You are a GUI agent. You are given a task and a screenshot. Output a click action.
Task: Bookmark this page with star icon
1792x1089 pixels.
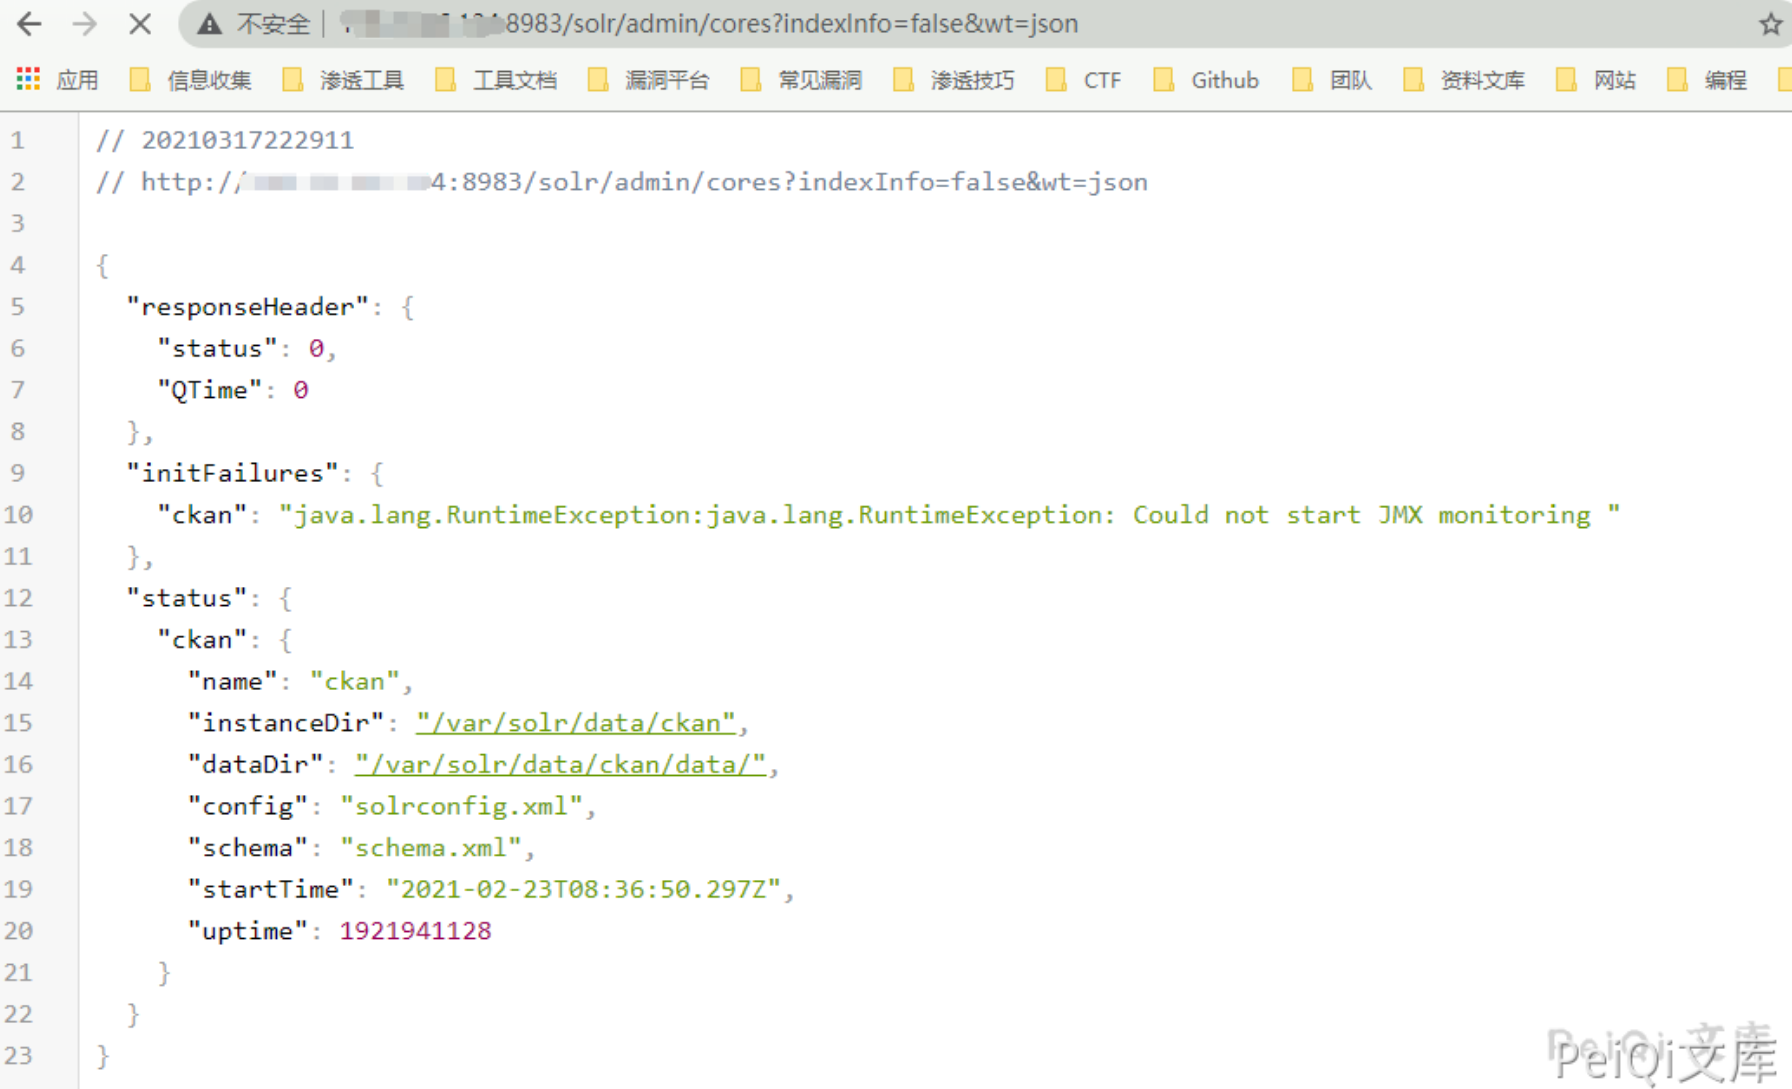point(1770,24)
